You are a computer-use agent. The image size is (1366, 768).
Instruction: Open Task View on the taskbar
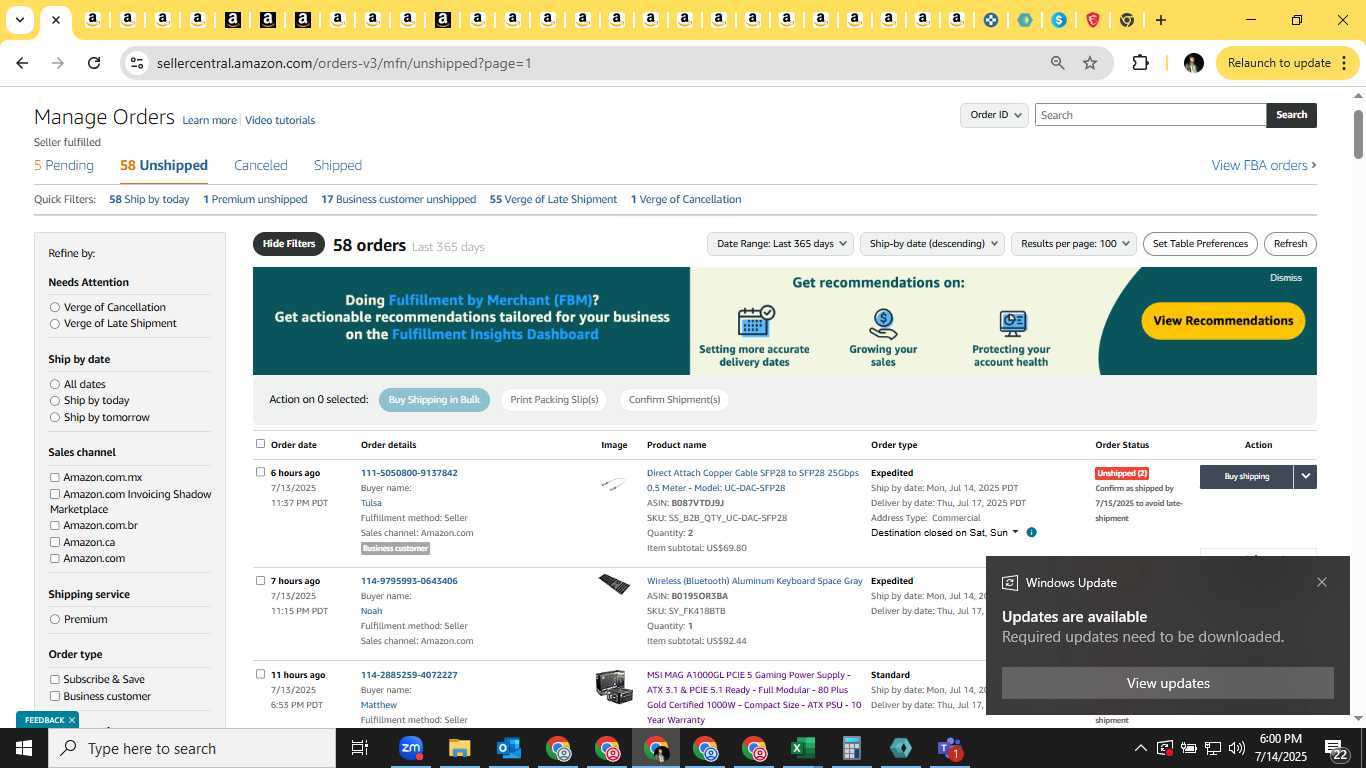click(359, 748)
